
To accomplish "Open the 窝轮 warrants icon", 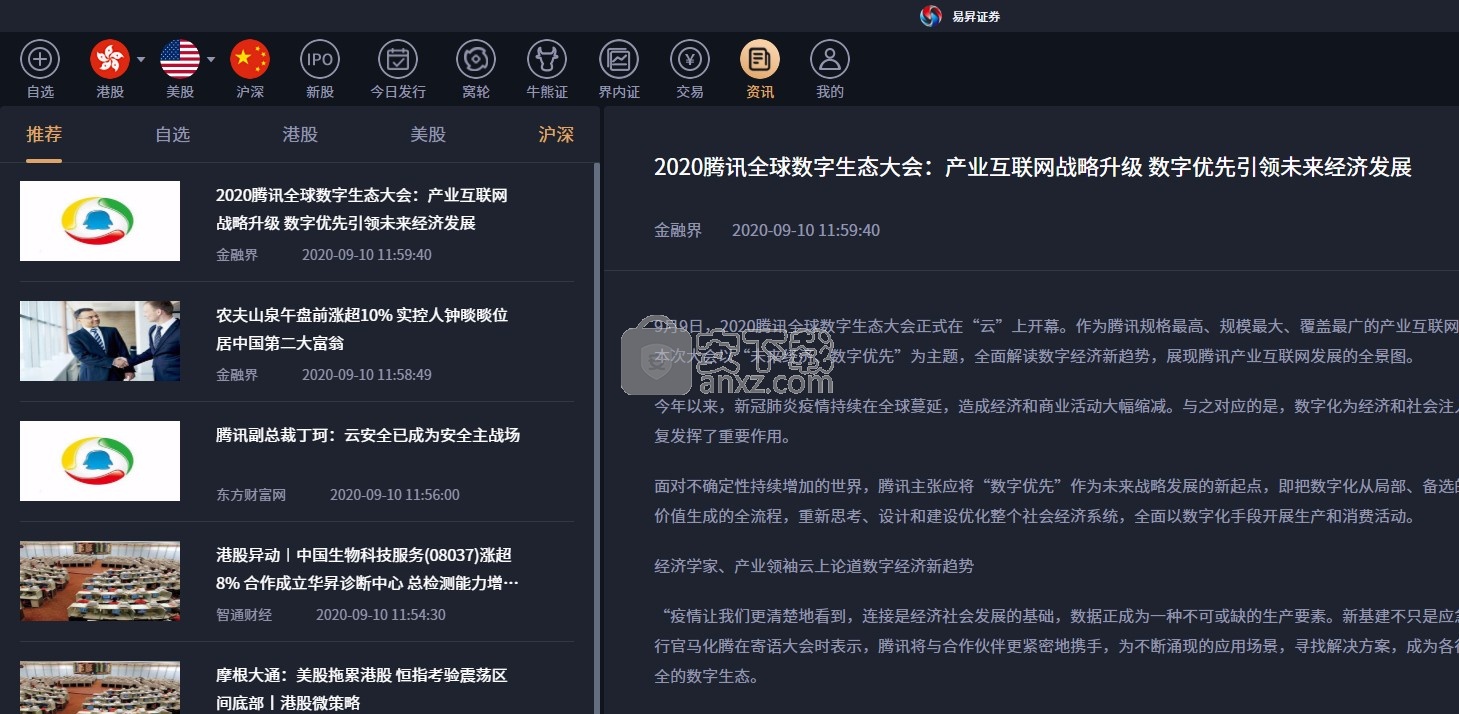I will 476,60.
